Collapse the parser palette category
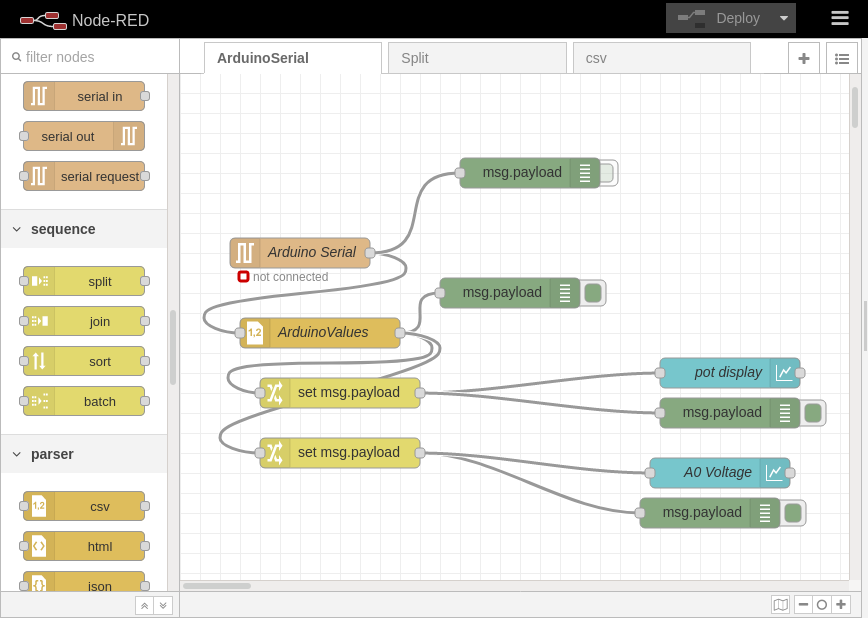Screen dimensions: 868x618 (x=17, y=454)
